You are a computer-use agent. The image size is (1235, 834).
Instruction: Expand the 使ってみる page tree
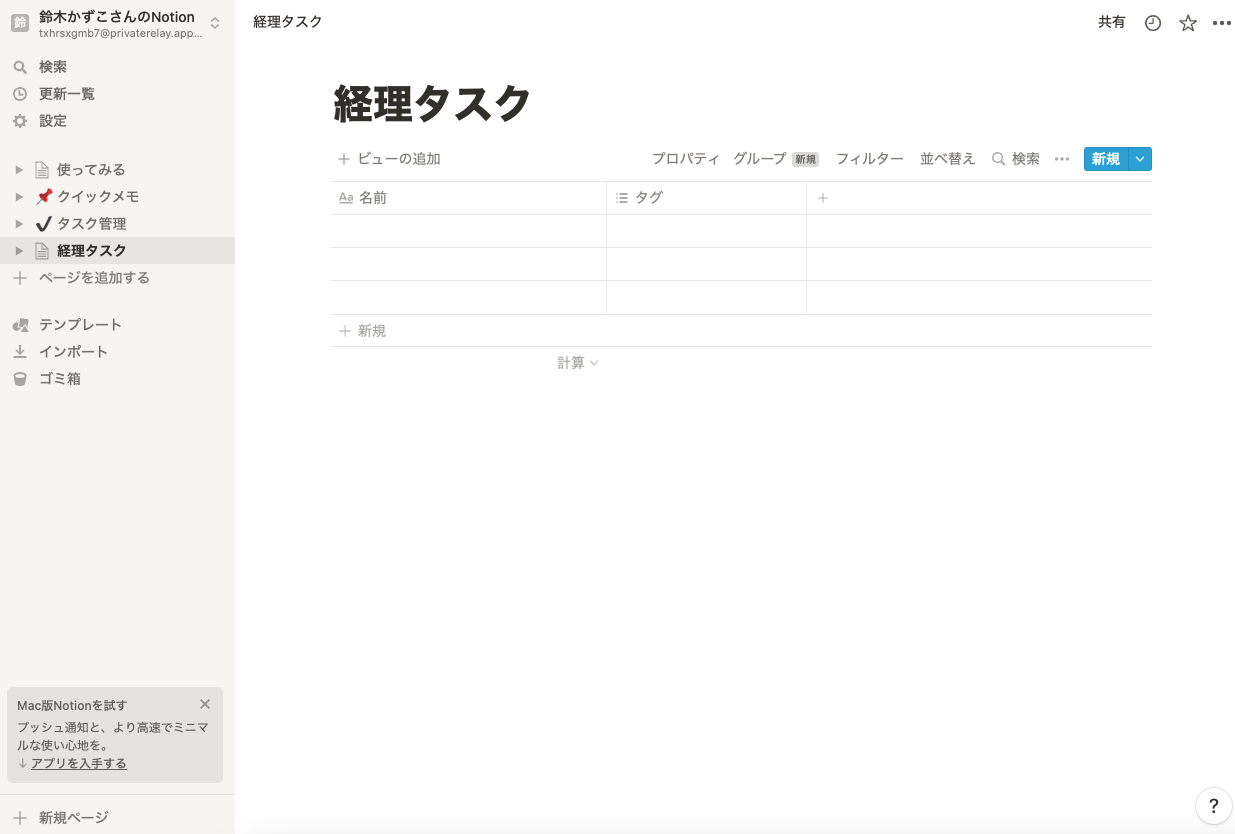coord(19,170)
